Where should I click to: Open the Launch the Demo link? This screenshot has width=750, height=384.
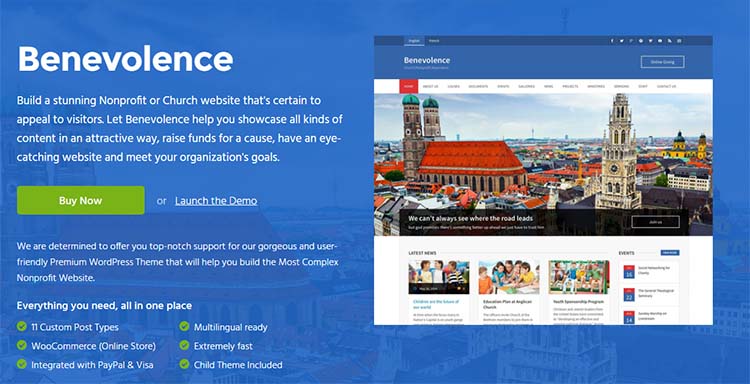point(216,201)
